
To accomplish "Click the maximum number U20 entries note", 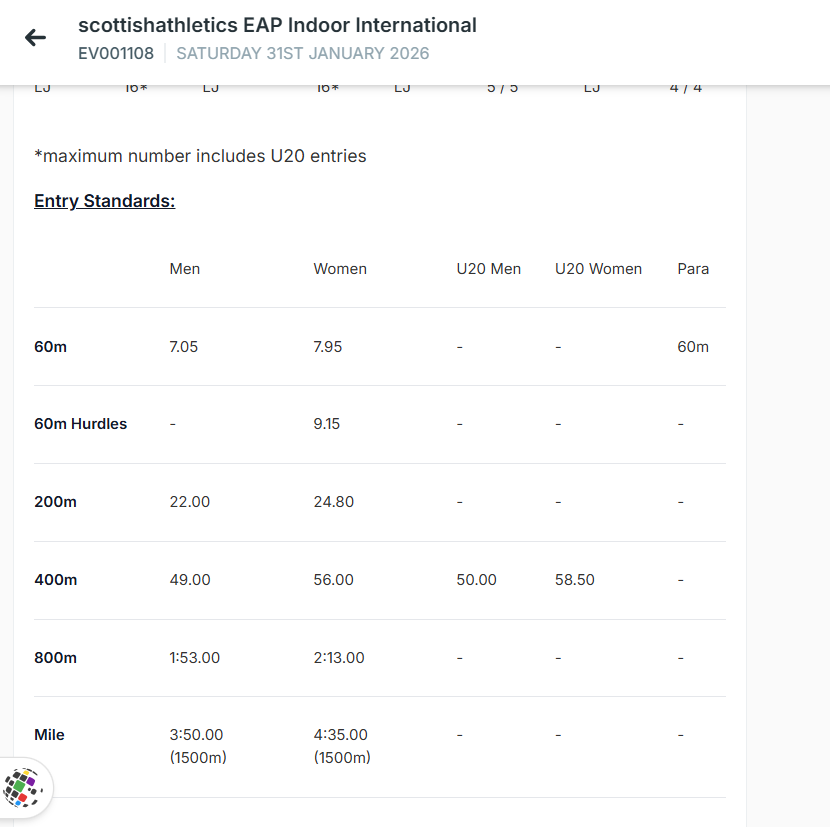I will 200,156.
